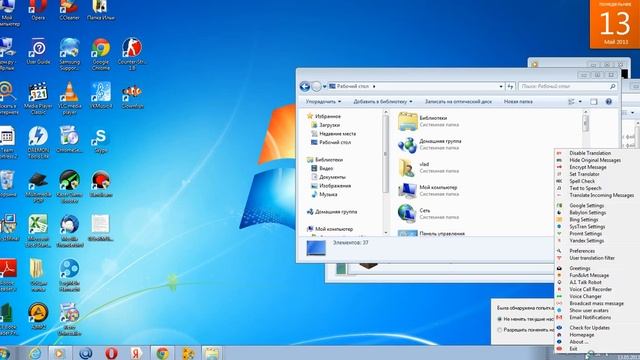
Task: Open the Explorer help question-mark icon
Action: (609, 102)
